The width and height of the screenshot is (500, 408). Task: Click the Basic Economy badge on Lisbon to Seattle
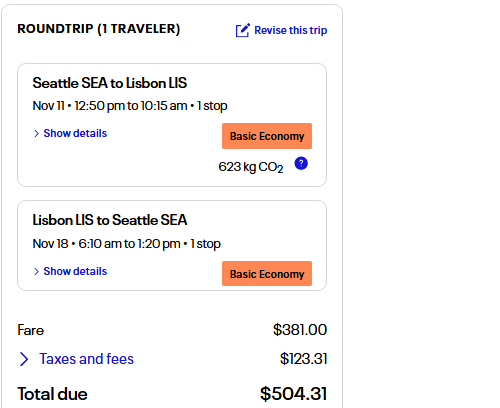(x=267, y=274)
